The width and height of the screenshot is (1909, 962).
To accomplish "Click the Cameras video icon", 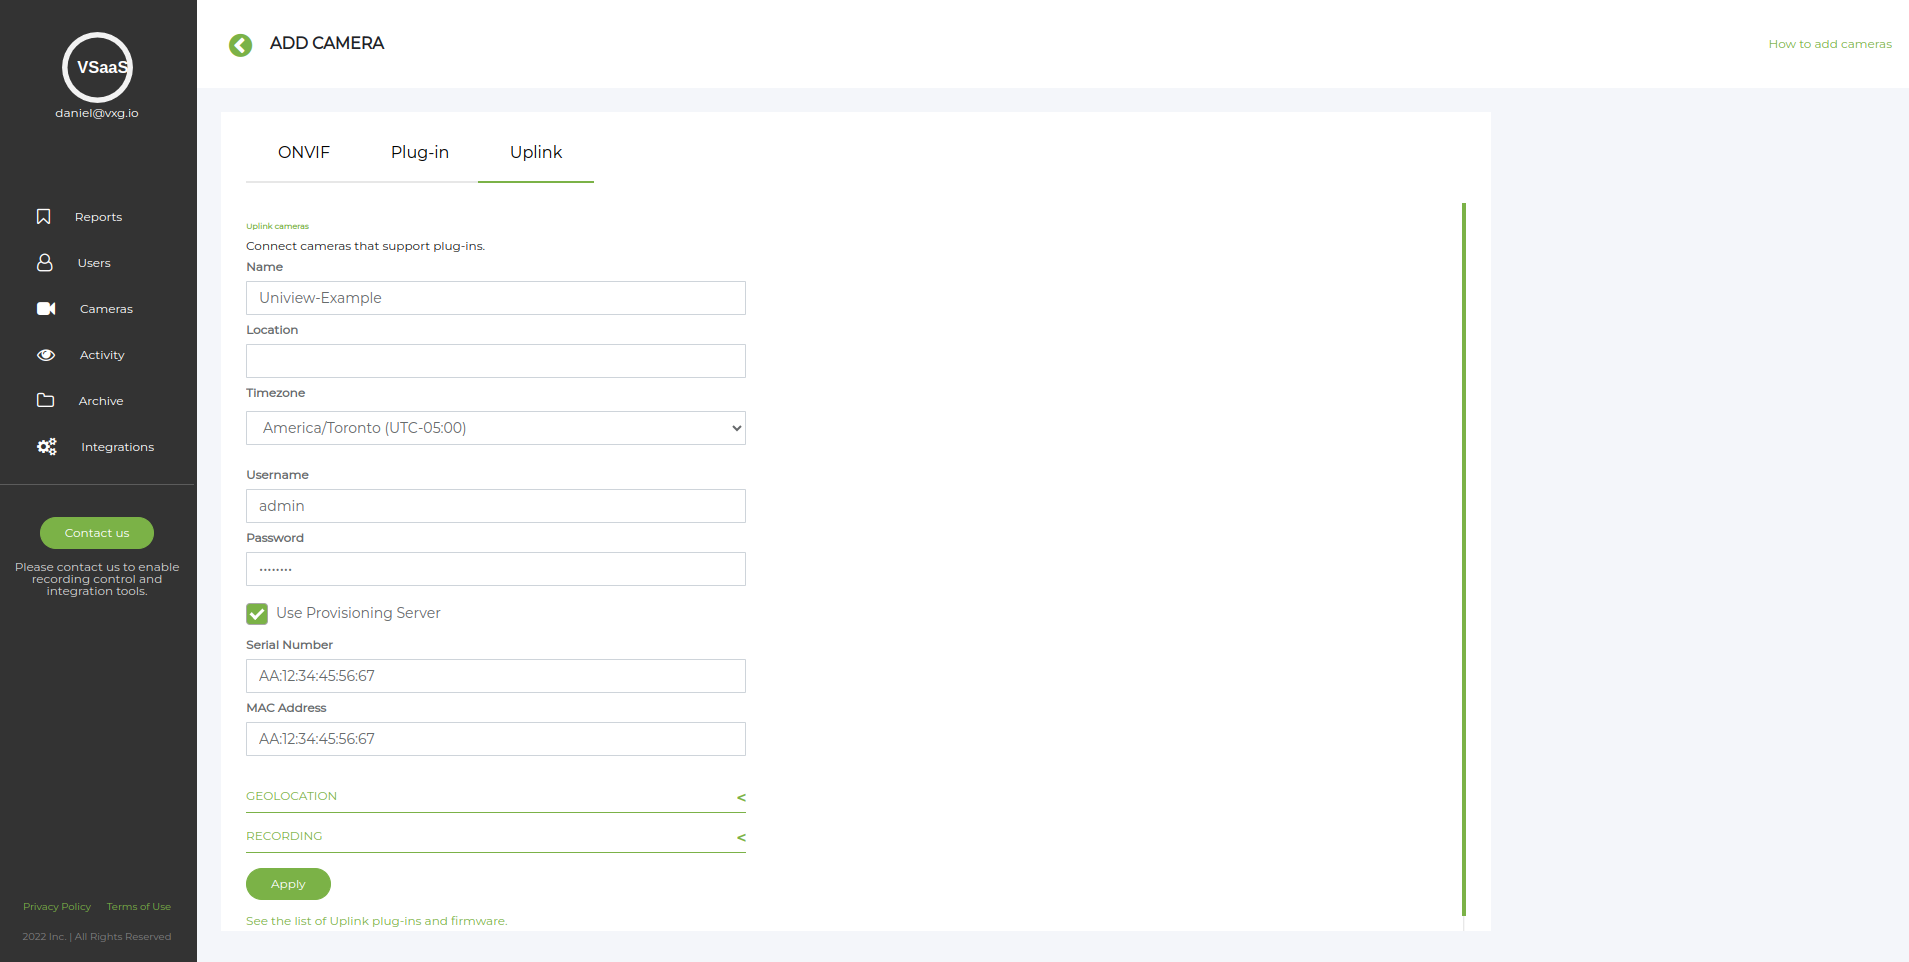I will (46, 309).
